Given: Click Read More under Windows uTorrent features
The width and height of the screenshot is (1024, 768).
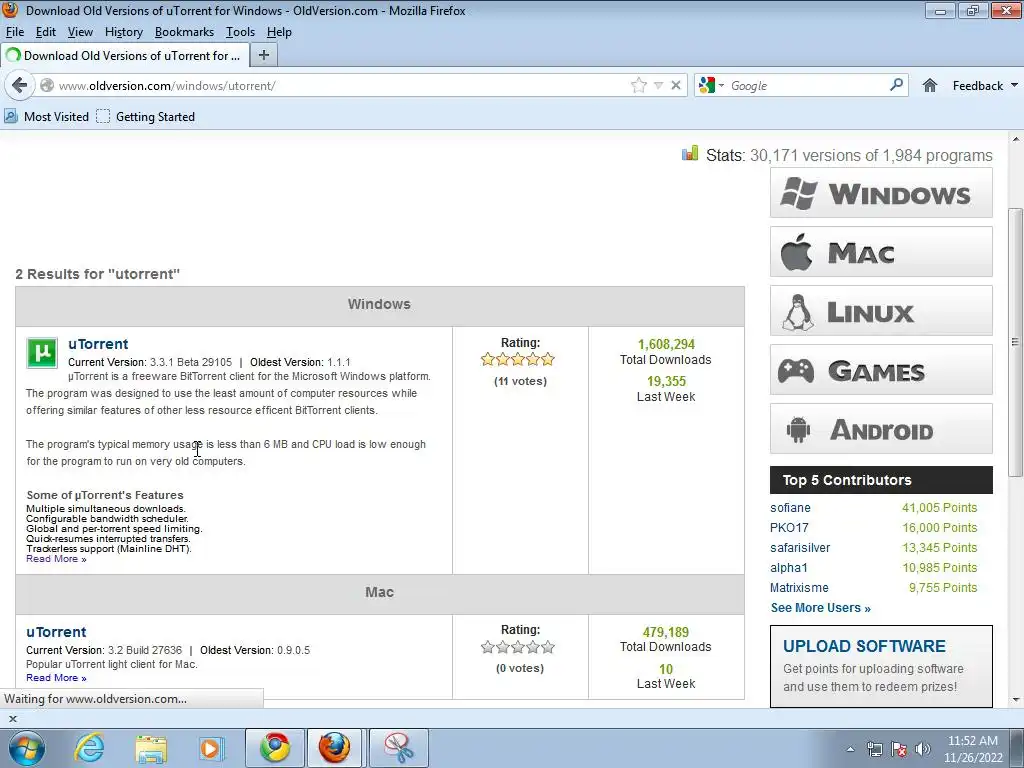Looking at the screenshot, I should pos(56,559).
